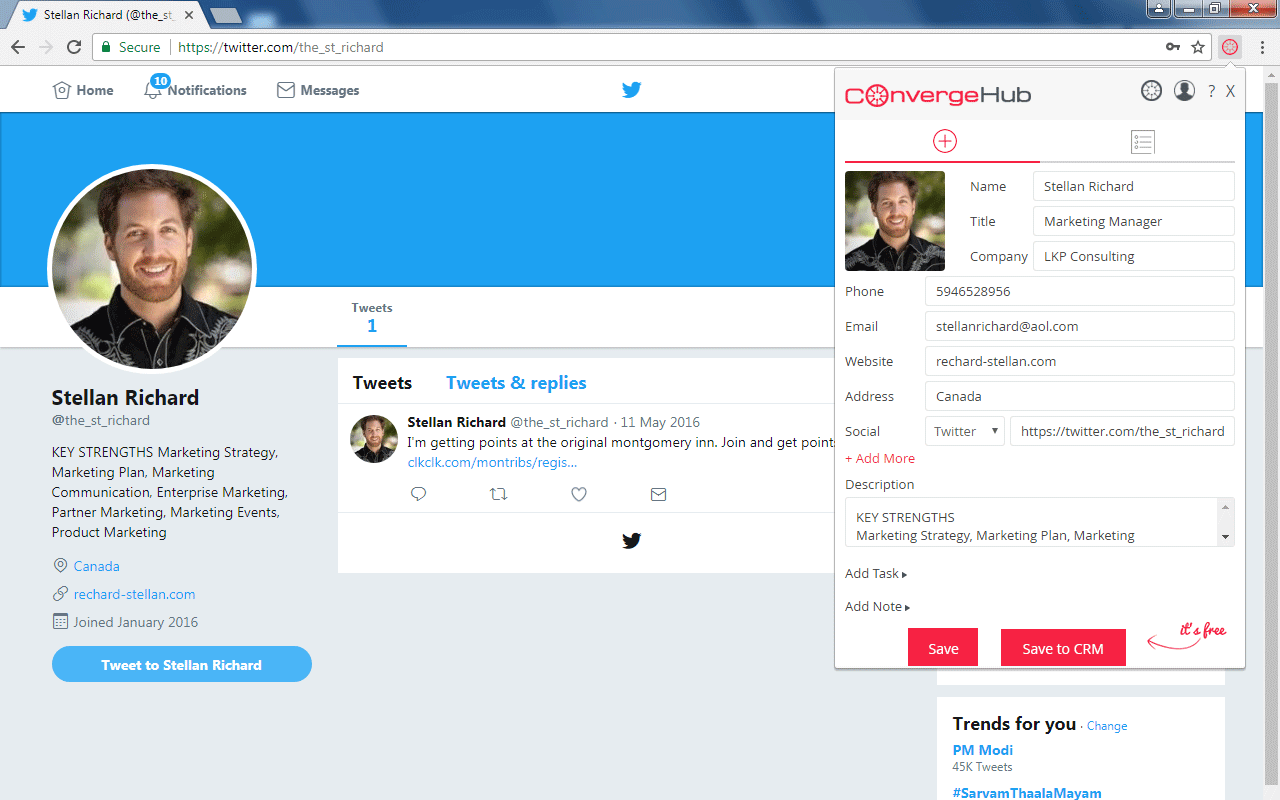Click the @the_st_richard handle under profile name
Screen dimensions: 1280x800
click(x=101, y=421)
